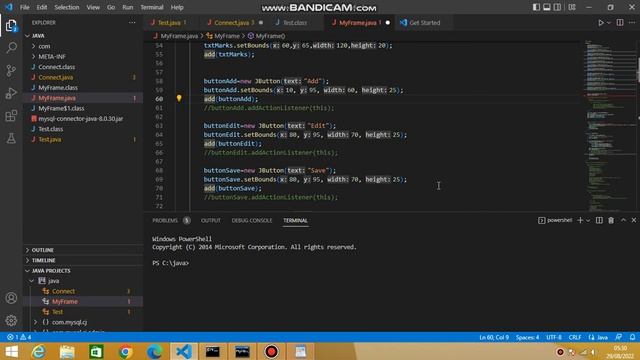The height and width of the screenshot is (360, 640).
Task: Click the lightbulb quick fix icon
Action: tap(179, 98)
